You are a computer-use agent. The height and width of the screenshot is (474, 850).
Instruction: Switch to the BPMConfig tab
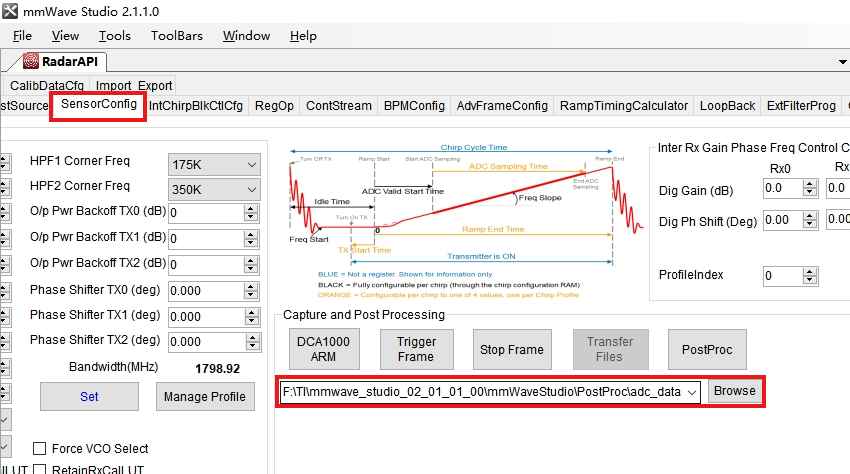[x=414, y=106]
